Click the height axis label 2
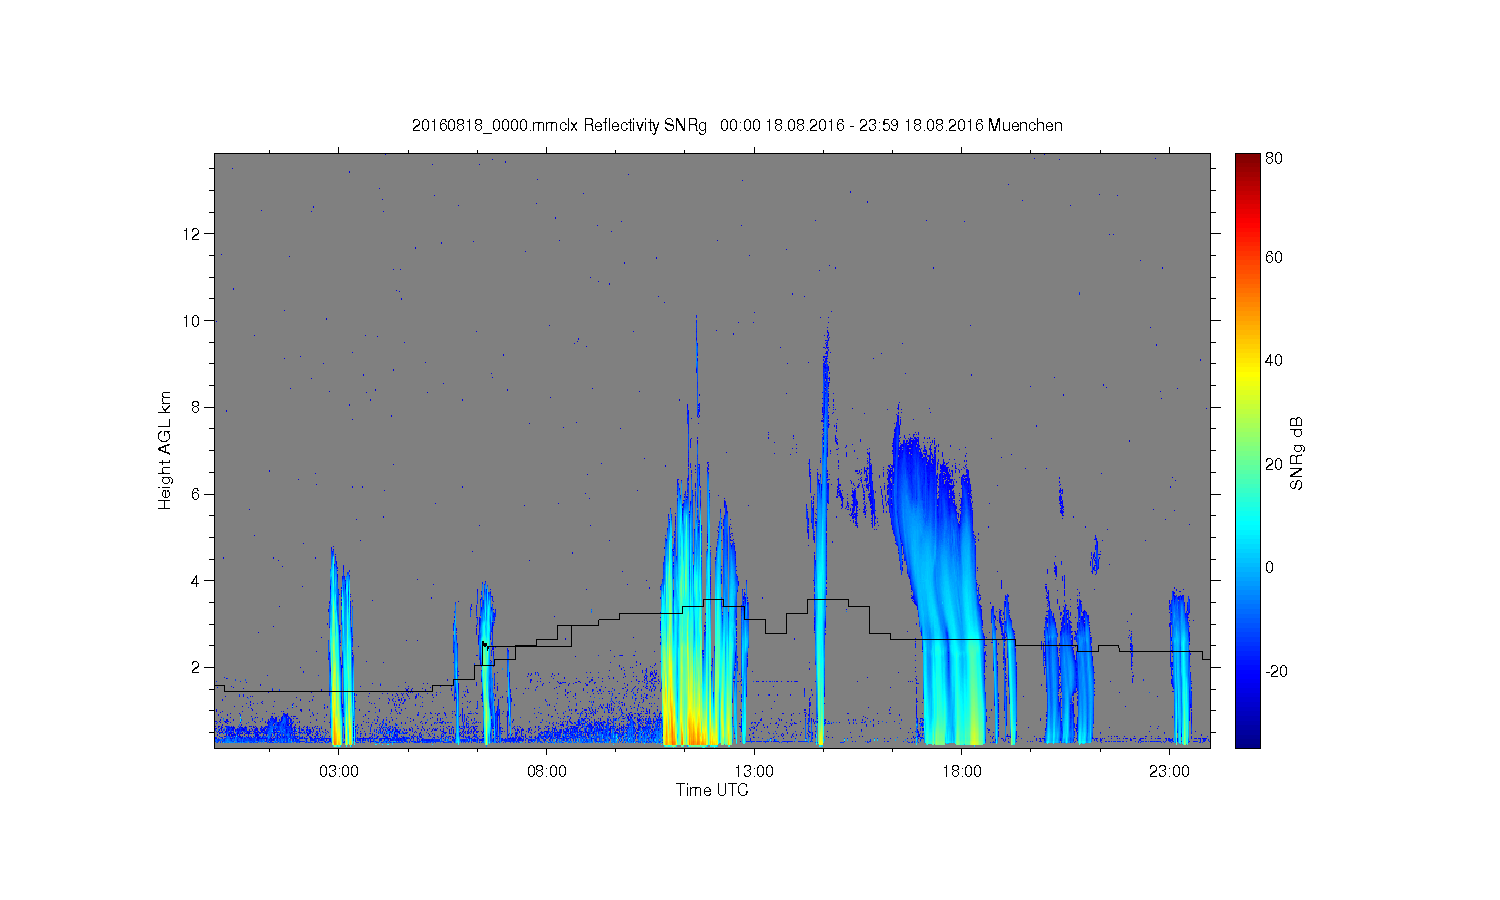This screenshot has width=1500, height=900. click(197, 667)
